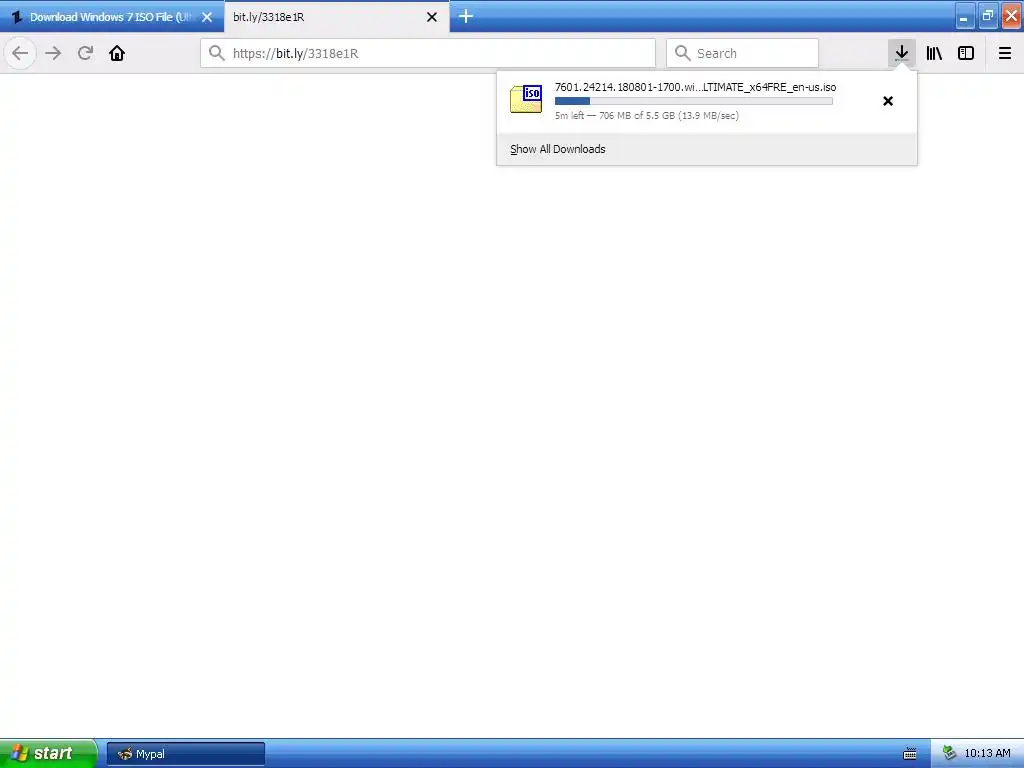Open a new tab with plus button
Image resolution: width=1024 pixels, height=768 pixels.
(x=466, y=16)
